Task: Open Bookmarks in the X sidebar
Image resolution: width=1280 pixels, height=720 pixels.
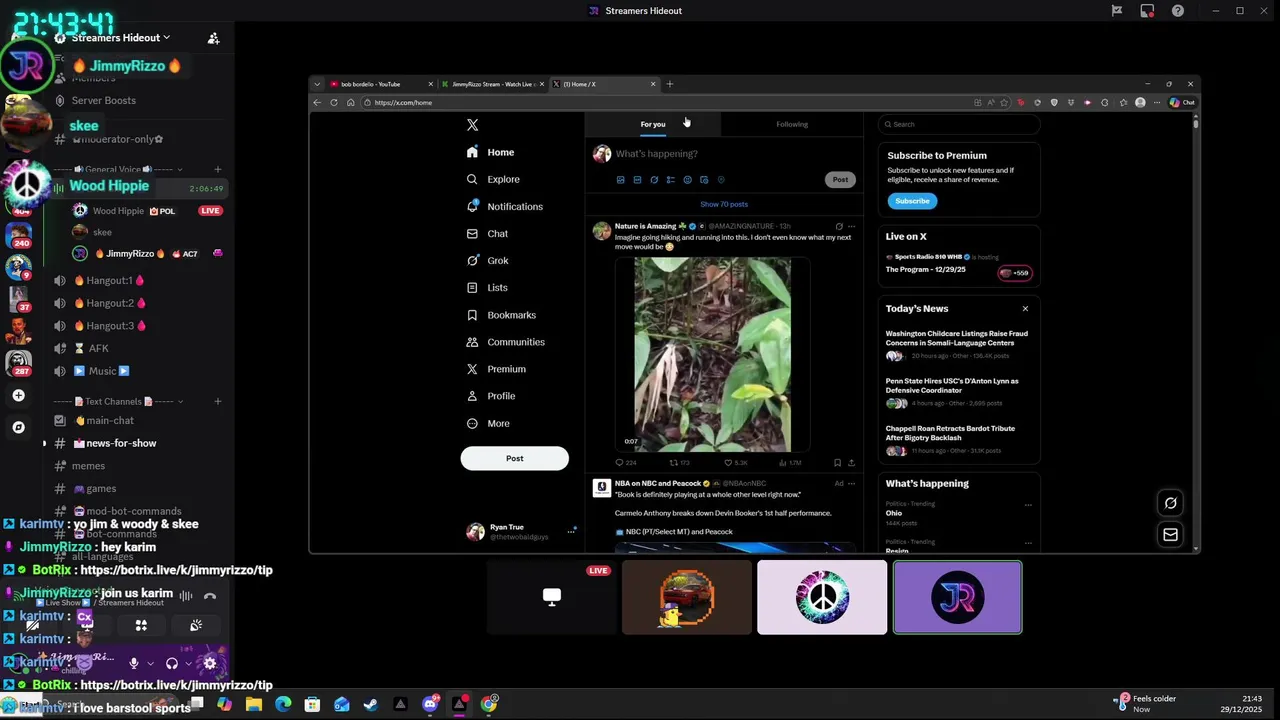Action: point(501,315)
